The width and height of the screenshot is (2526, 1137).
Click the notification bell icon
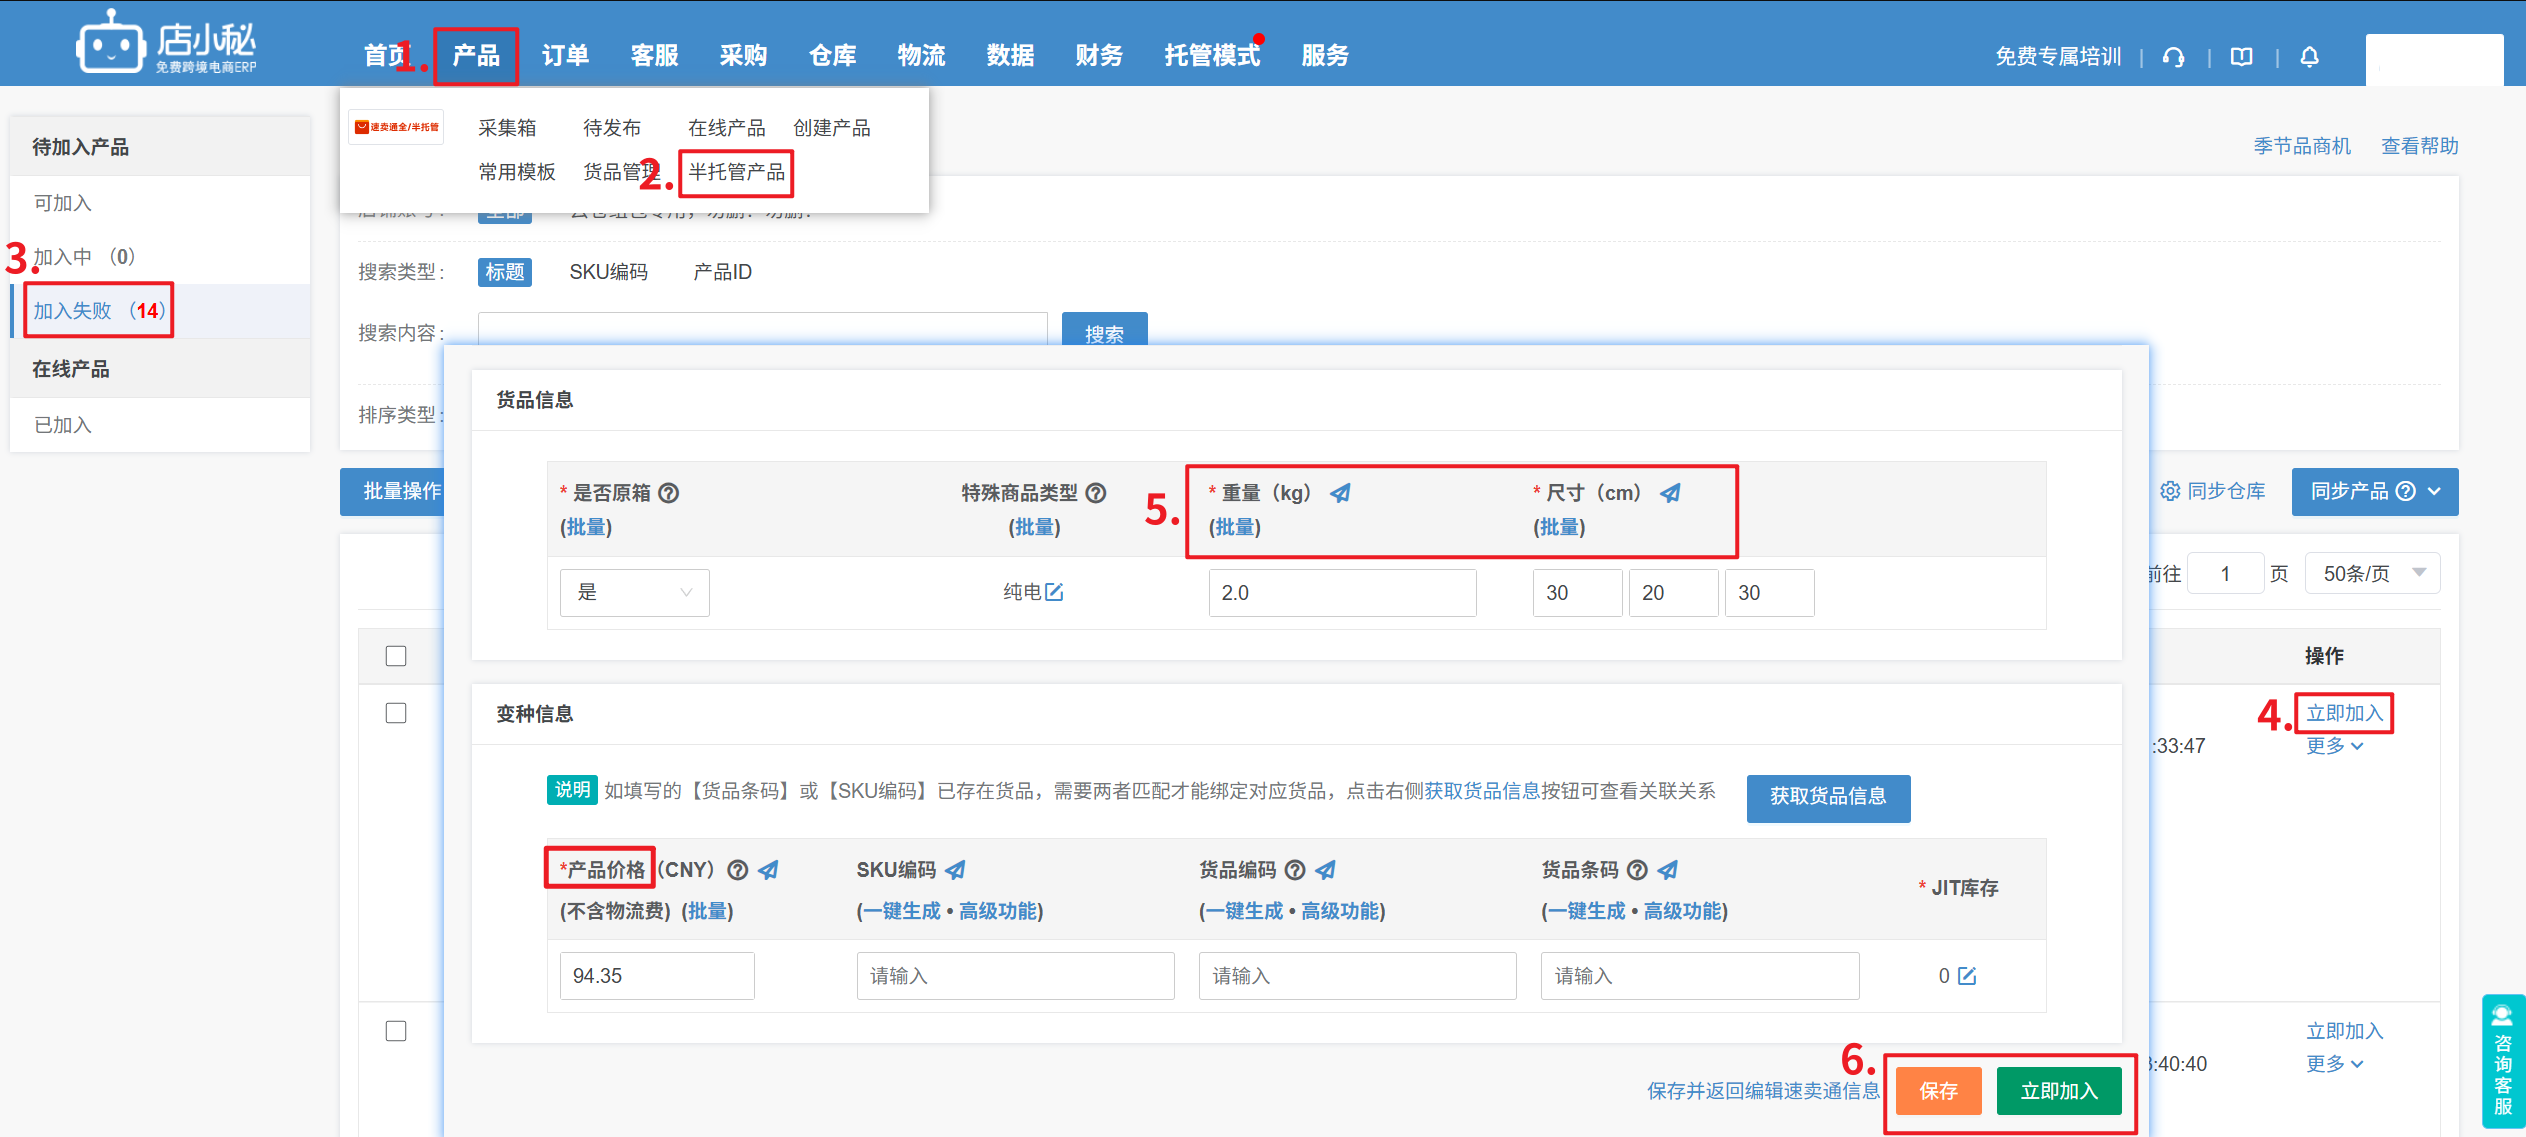(x=2309, y=57)
